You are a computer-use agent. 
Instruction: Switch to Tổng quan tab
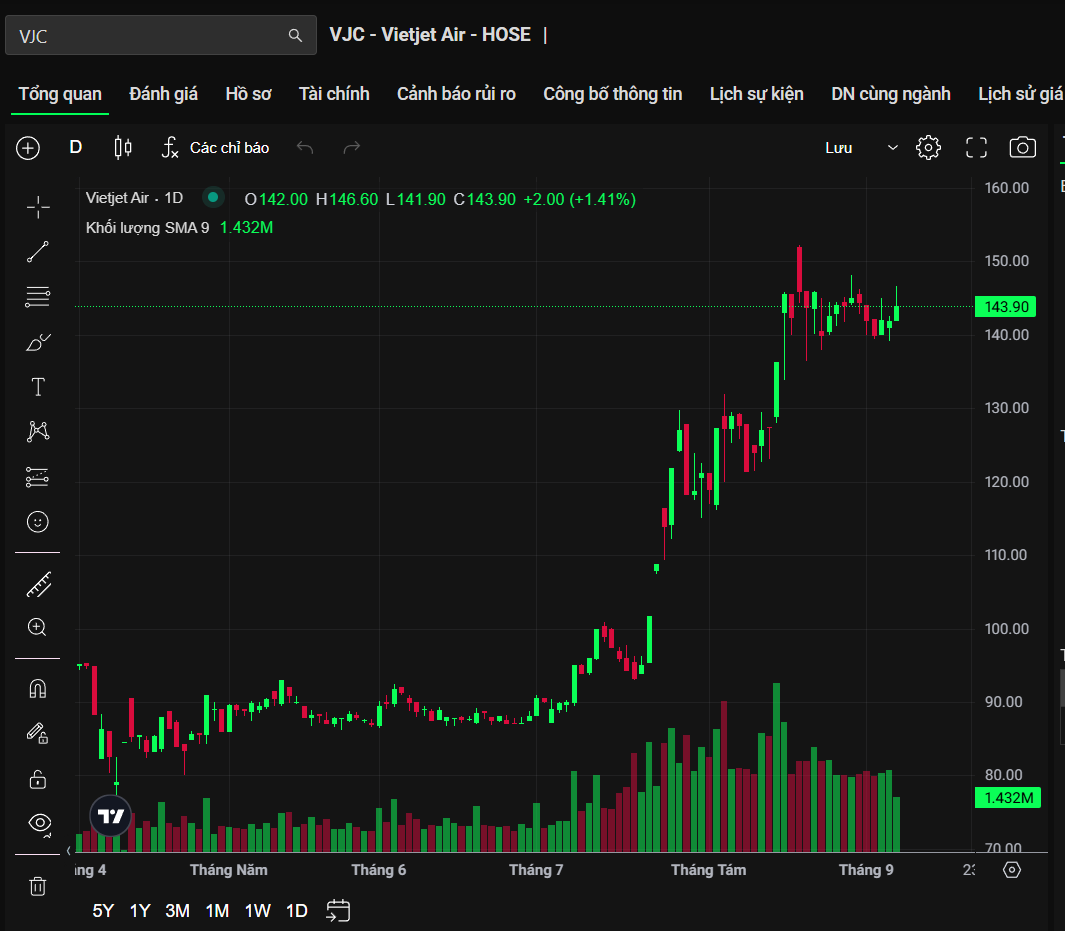tap(60, 94)
